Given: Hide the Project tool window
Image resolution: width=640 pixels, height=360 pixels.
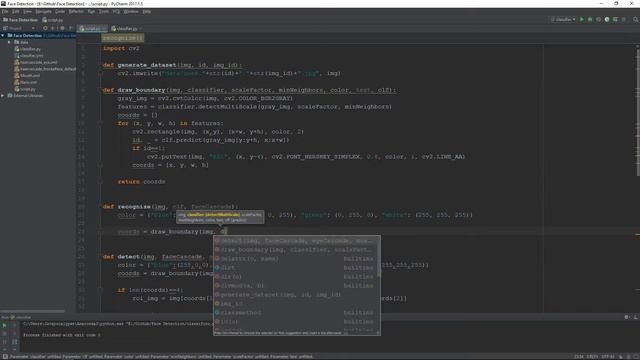Looking at the screenshot, I should click(71, 29).
